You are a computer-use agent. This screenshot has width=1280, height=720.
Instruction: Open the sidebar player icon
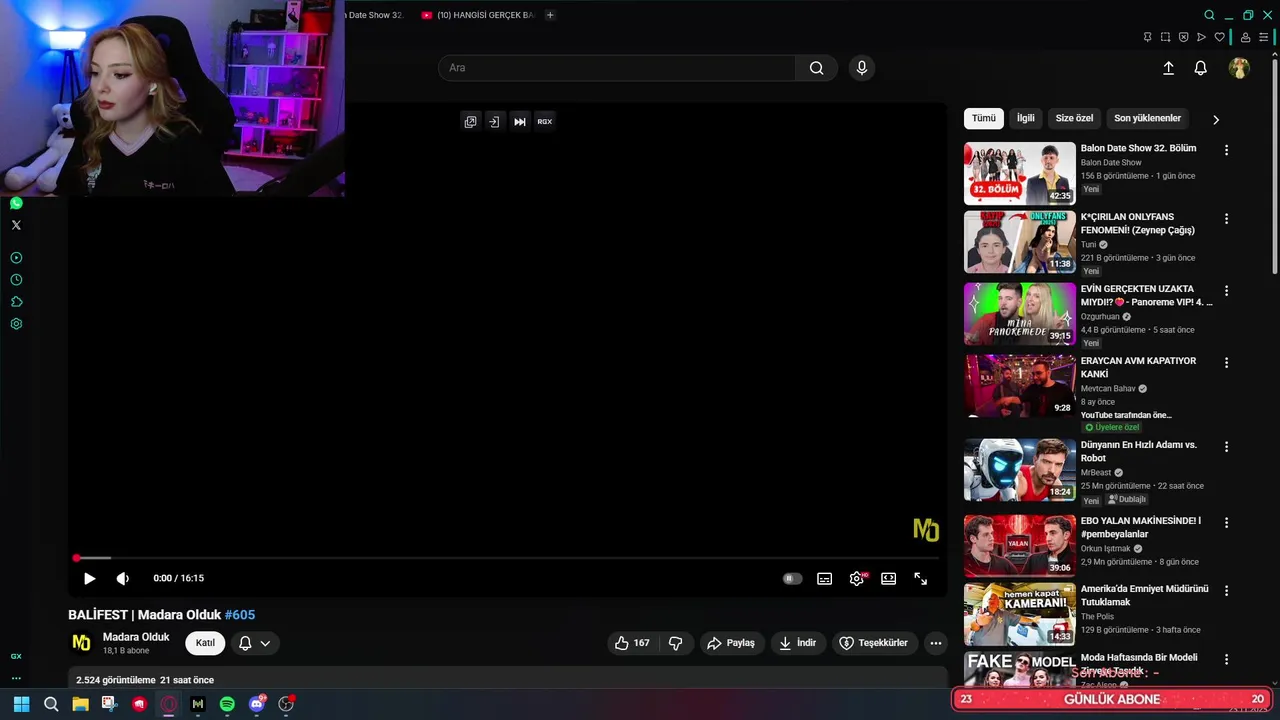click(x=16, y=258)
